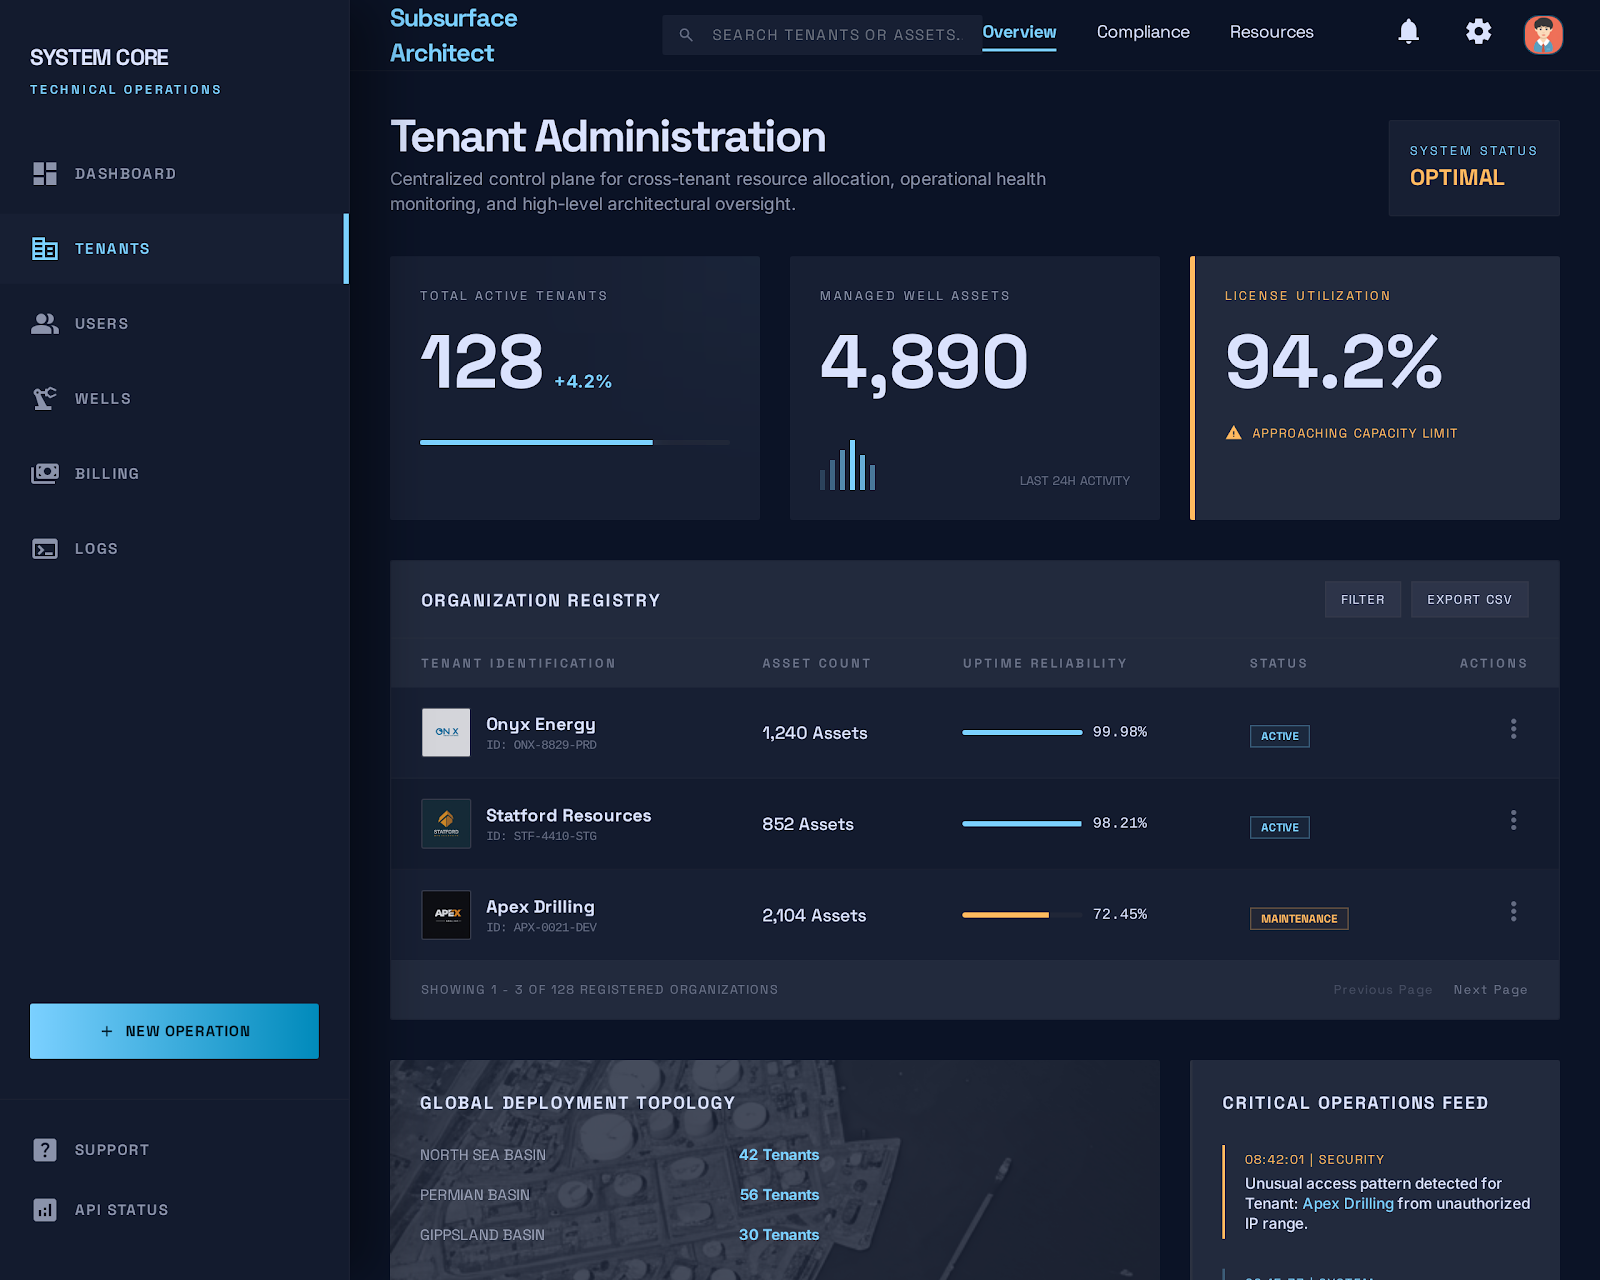Open Onyx Energy actions menu
This screenshot has width=1600, height=1280.
click(x=1513, y=729)
